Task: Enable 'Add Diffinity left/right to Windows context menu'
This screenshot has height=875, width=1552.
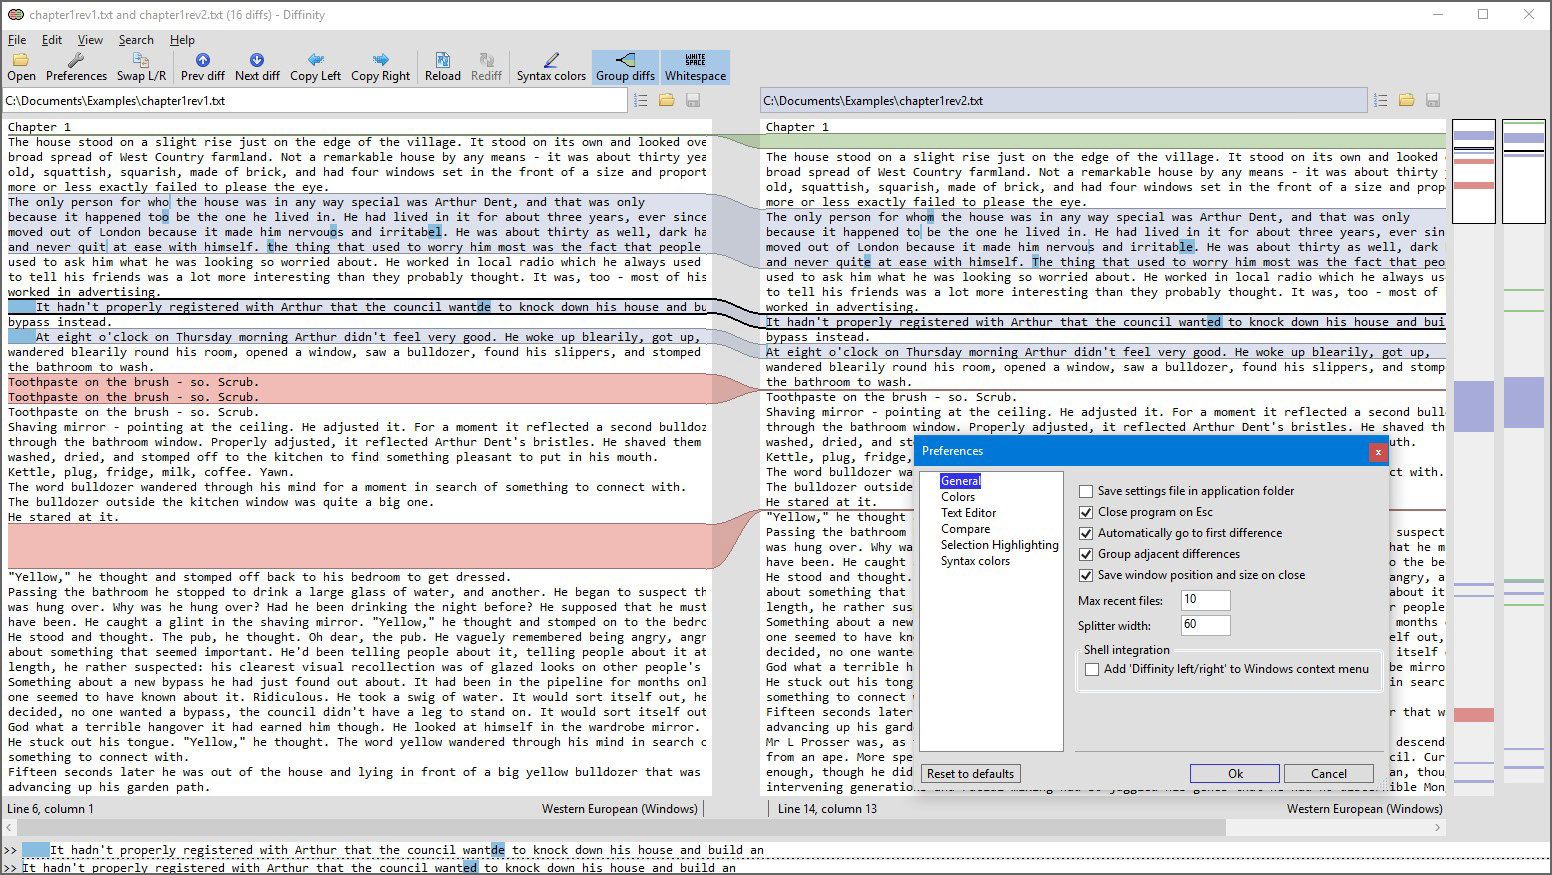Action: (x=1092, y=669)
